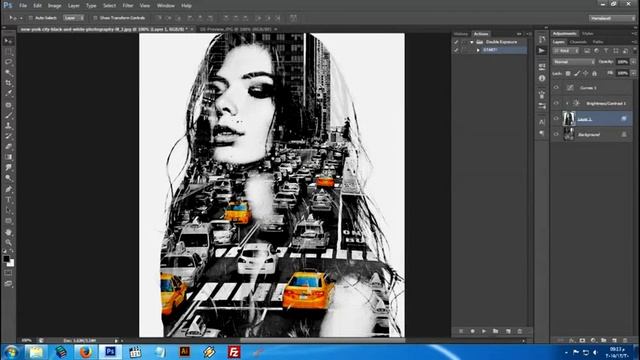The height and width of the screenshot is (360, 640).
Task: Open Firefox from the taskbar
Action: [x=85, y=352]
